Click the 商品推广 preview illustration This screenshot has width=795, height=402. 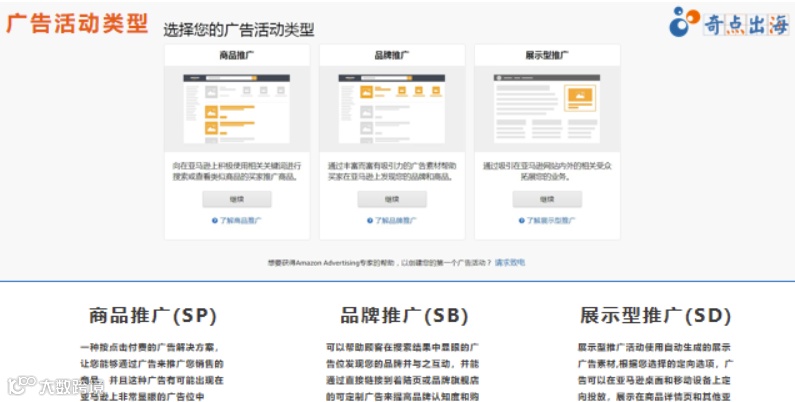click(237, 109)
